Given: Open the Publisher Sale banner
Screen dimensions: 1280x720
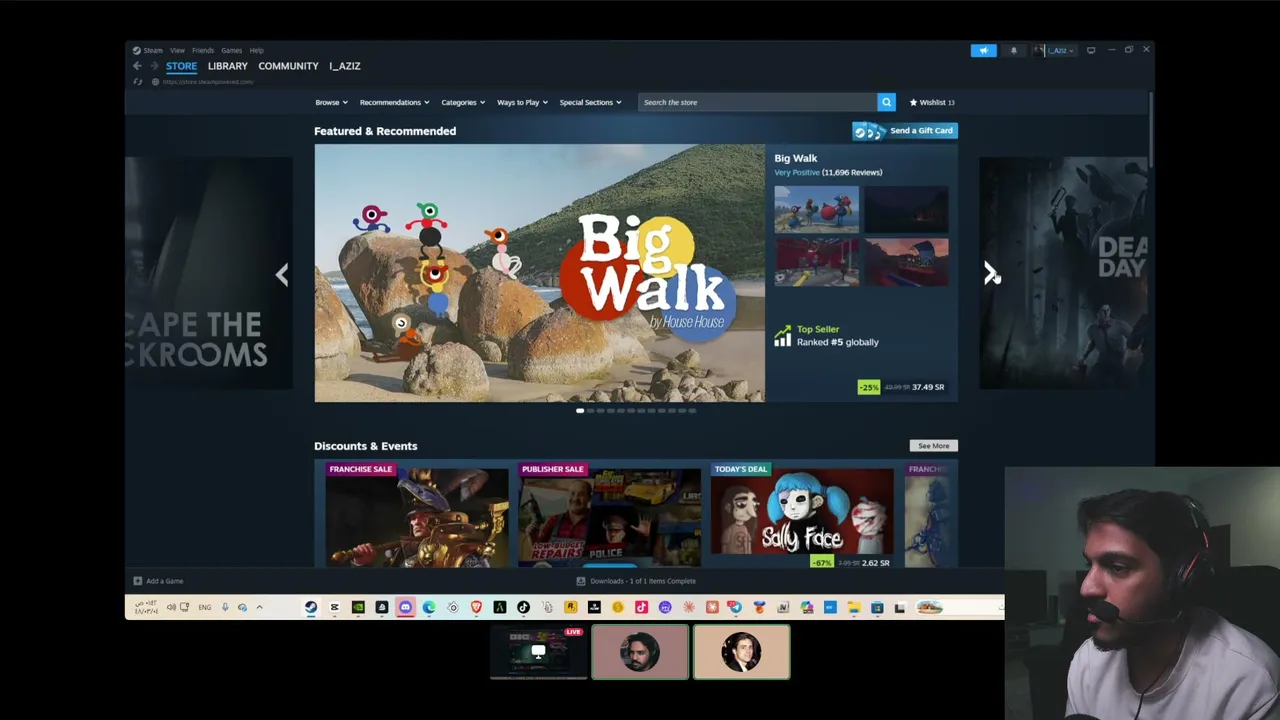Looking at the screenshot, I should (x=610, y=514).
